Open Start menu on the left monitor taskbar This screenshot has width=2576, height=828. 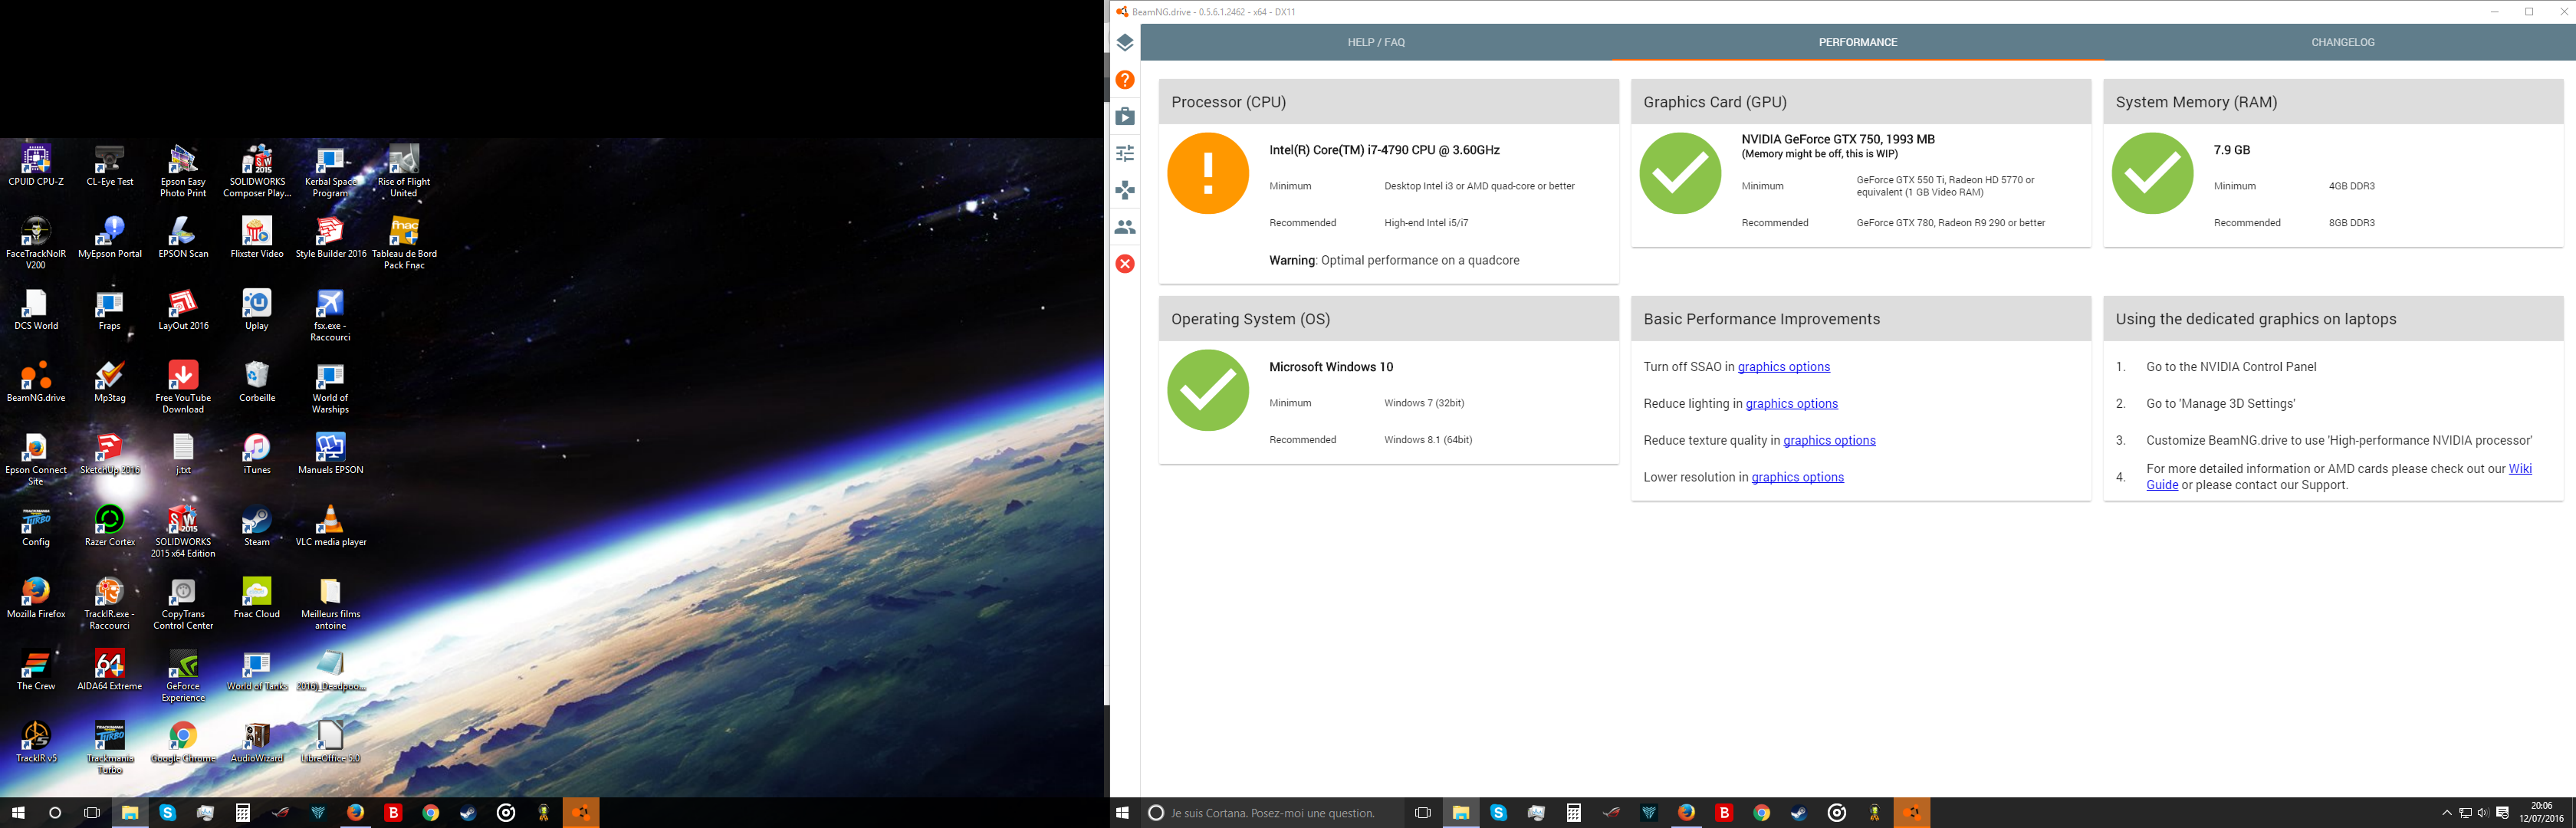(x=18, y=813)
